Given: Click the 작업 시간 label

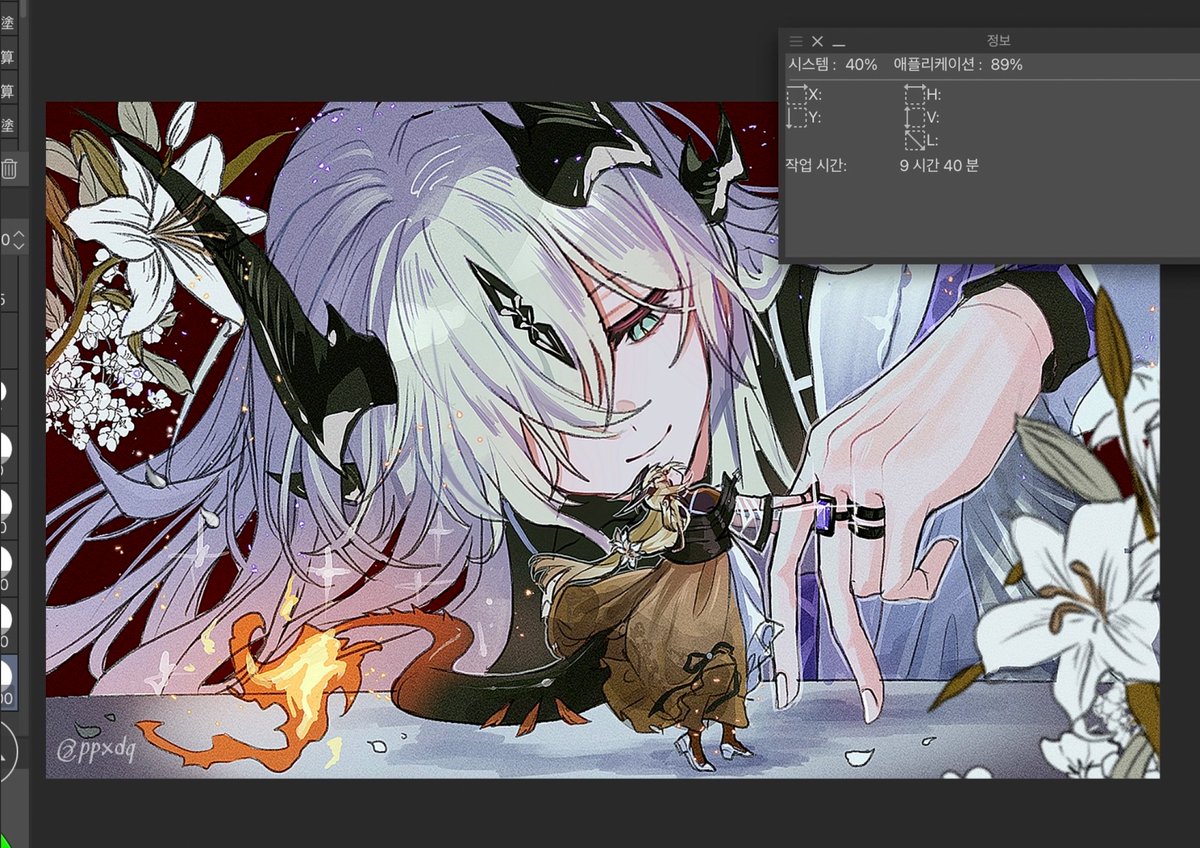Looking at the screenshot, I should coord(817,165).
